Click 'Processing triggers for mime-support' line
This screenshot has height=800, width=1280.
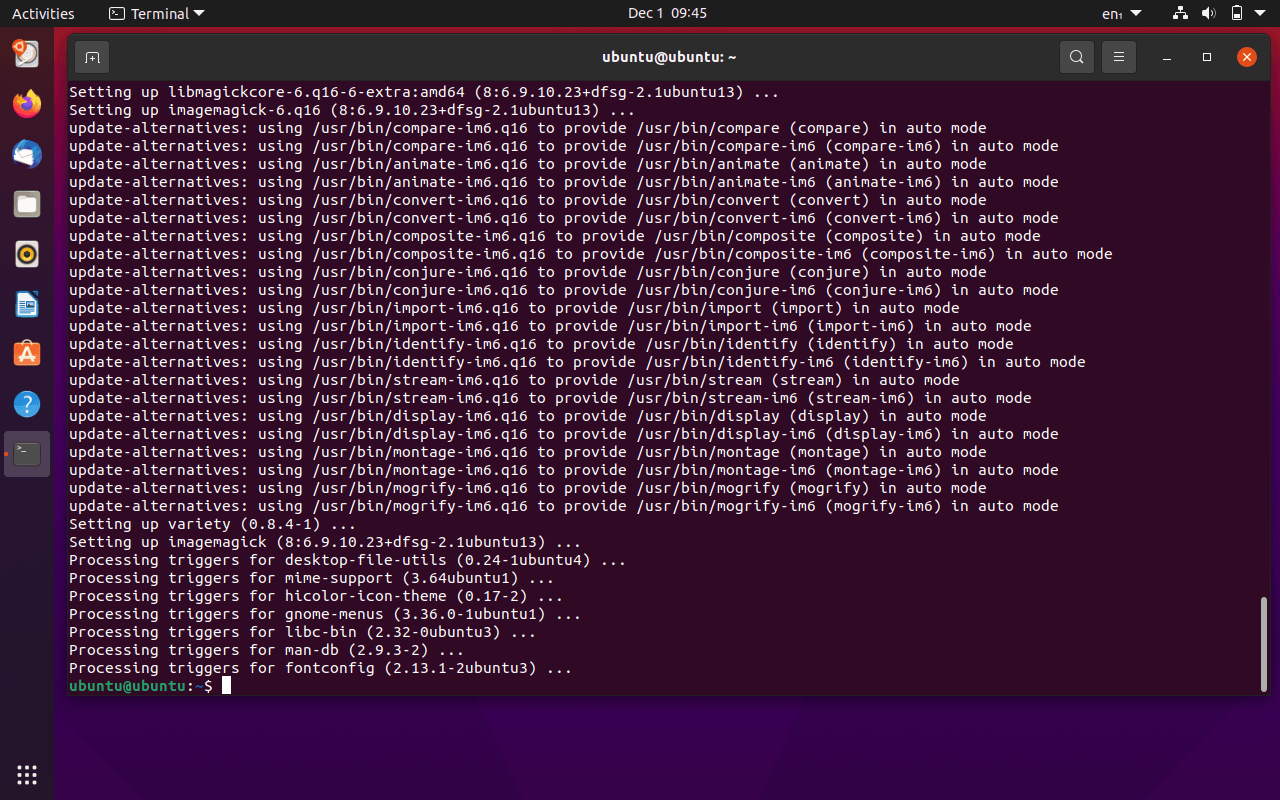312,578
